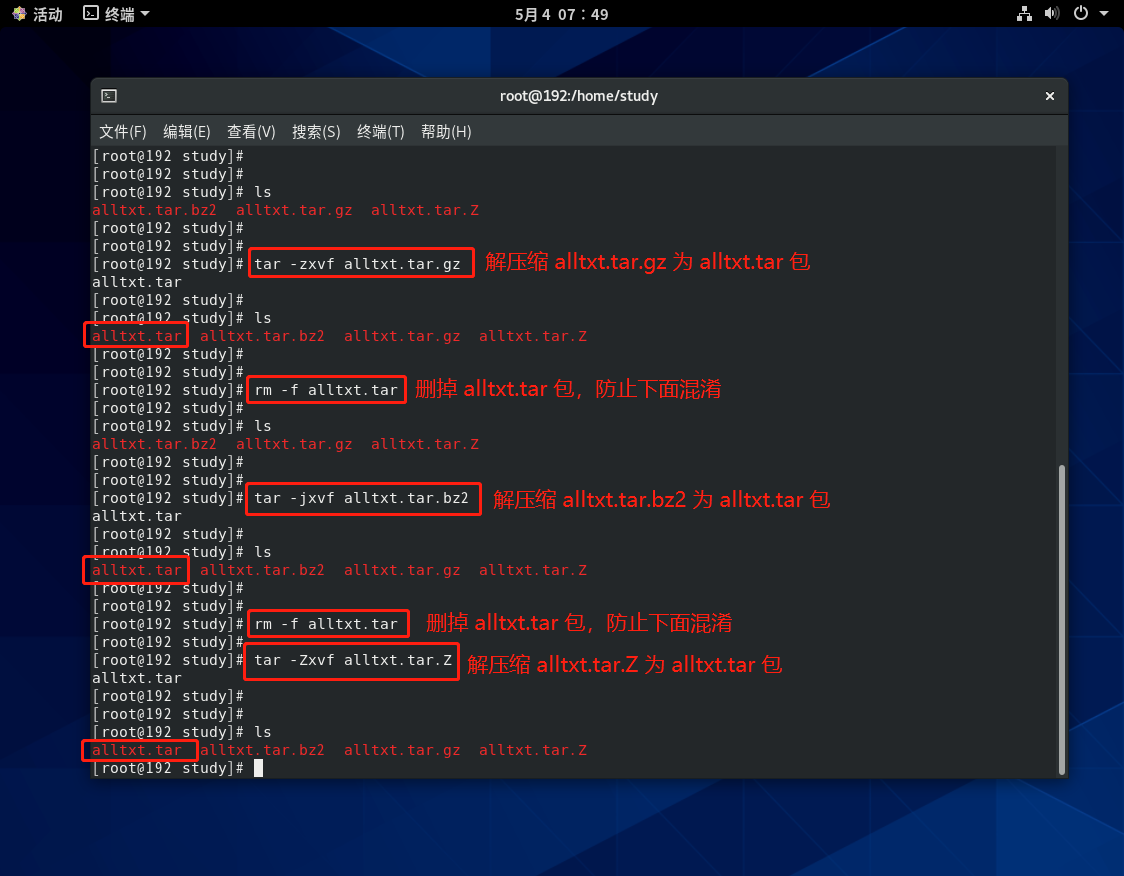
Task: Click the cursor at the last prompt line
Action: pos(258,768)
